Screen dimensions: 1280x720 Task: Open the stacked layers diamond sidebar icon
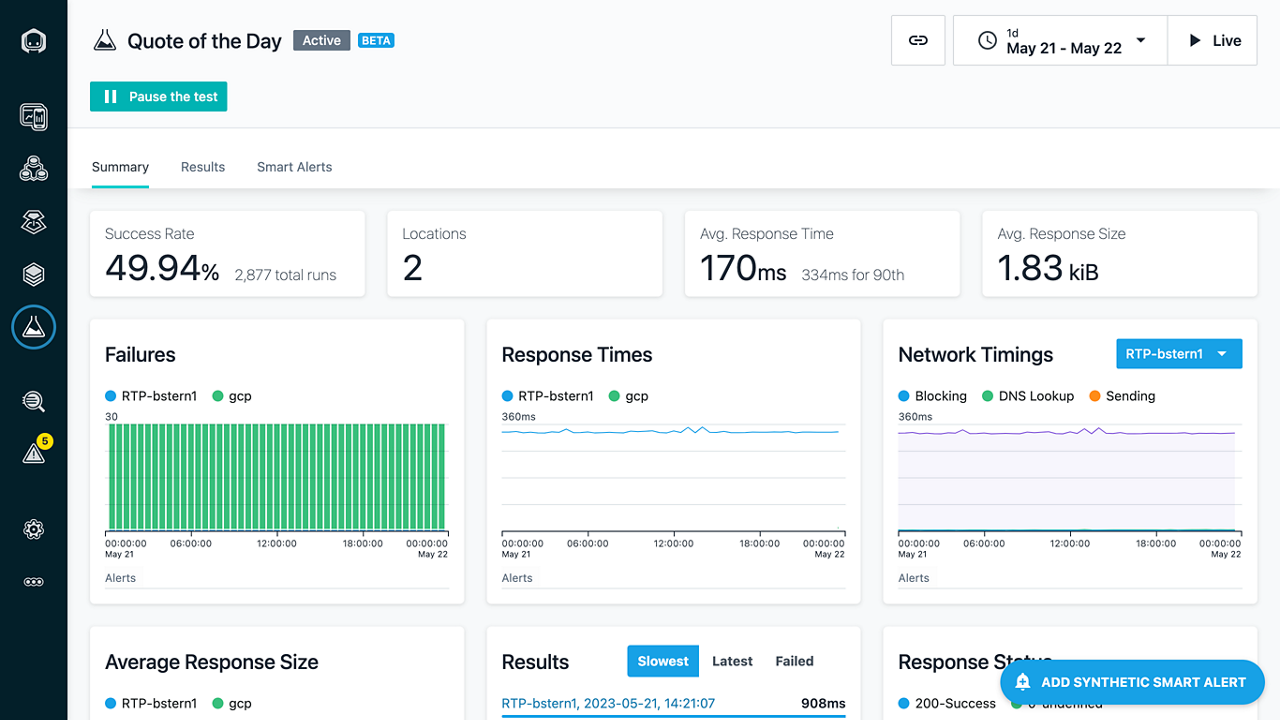34,221
